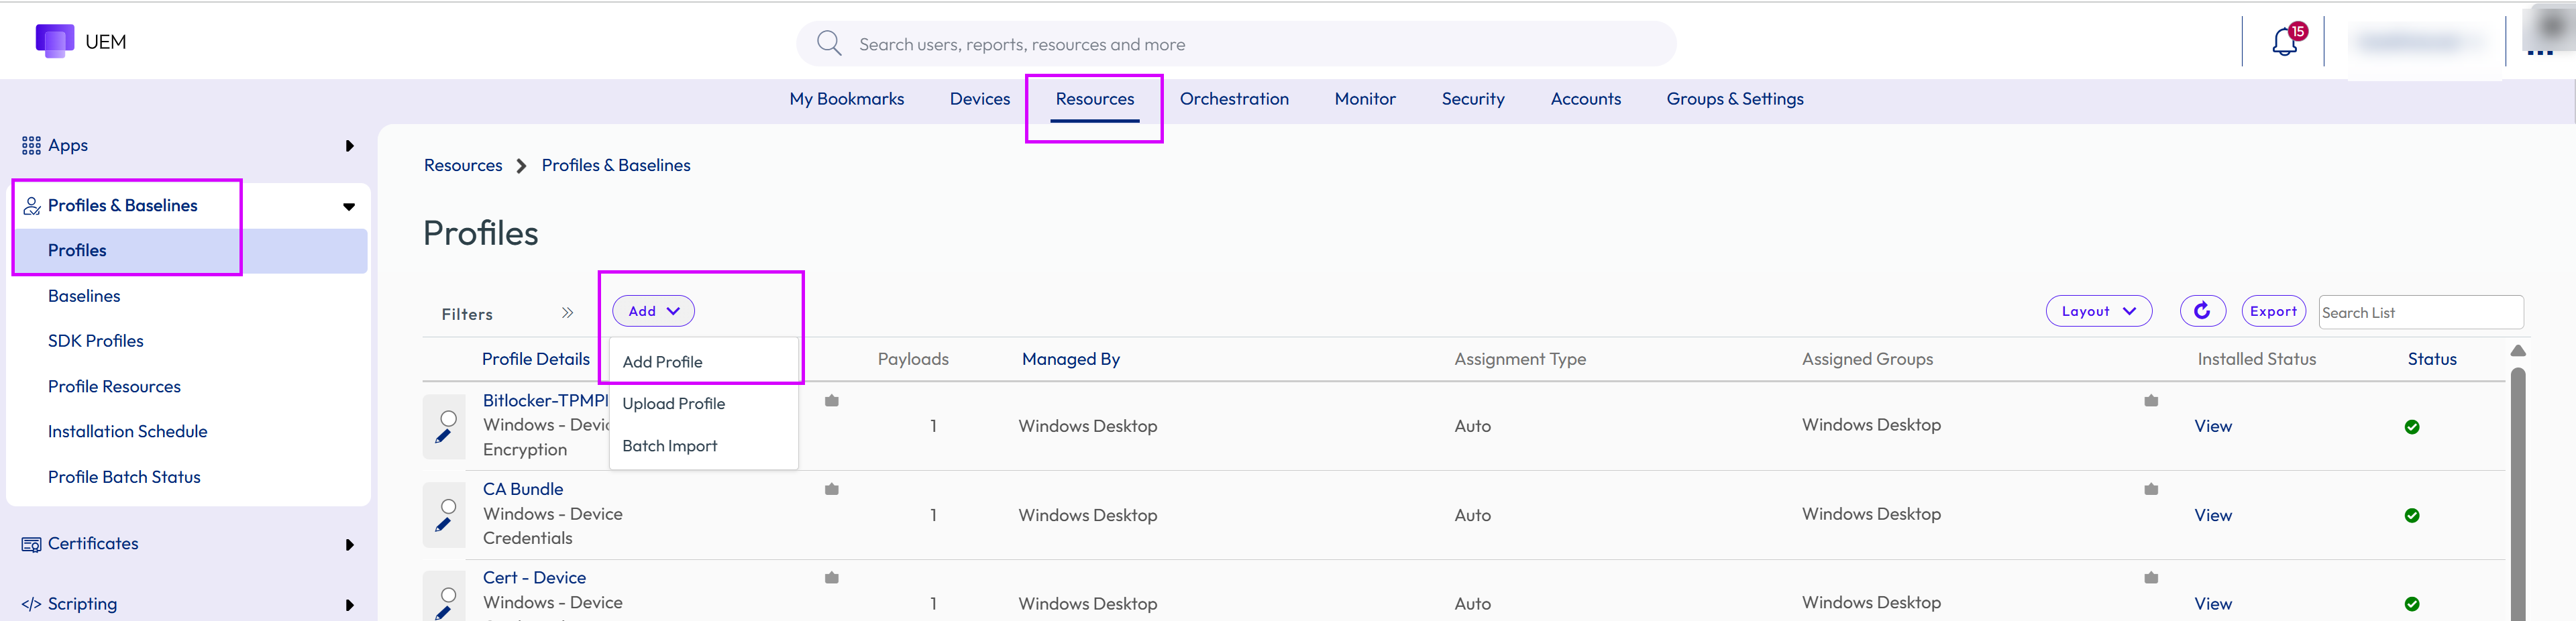Open the CA Bundle profile link
2576x621 pixels.
(523, 489)
